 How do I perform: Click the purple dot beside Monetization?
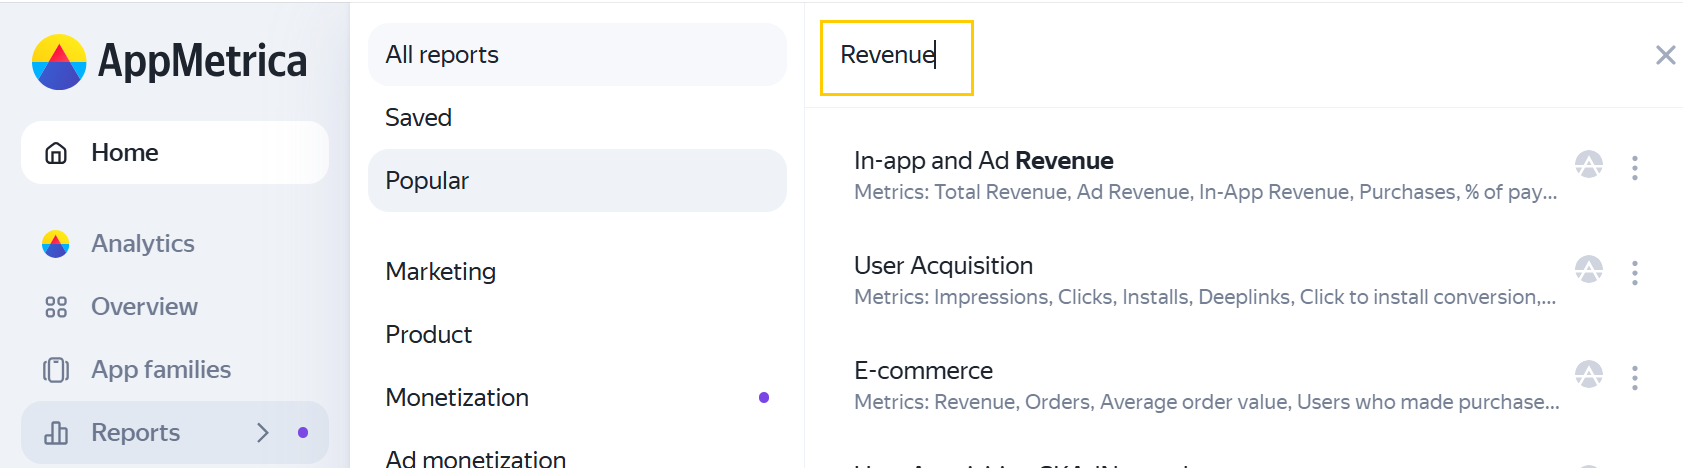pyautogui.click(x=764, y=398)
